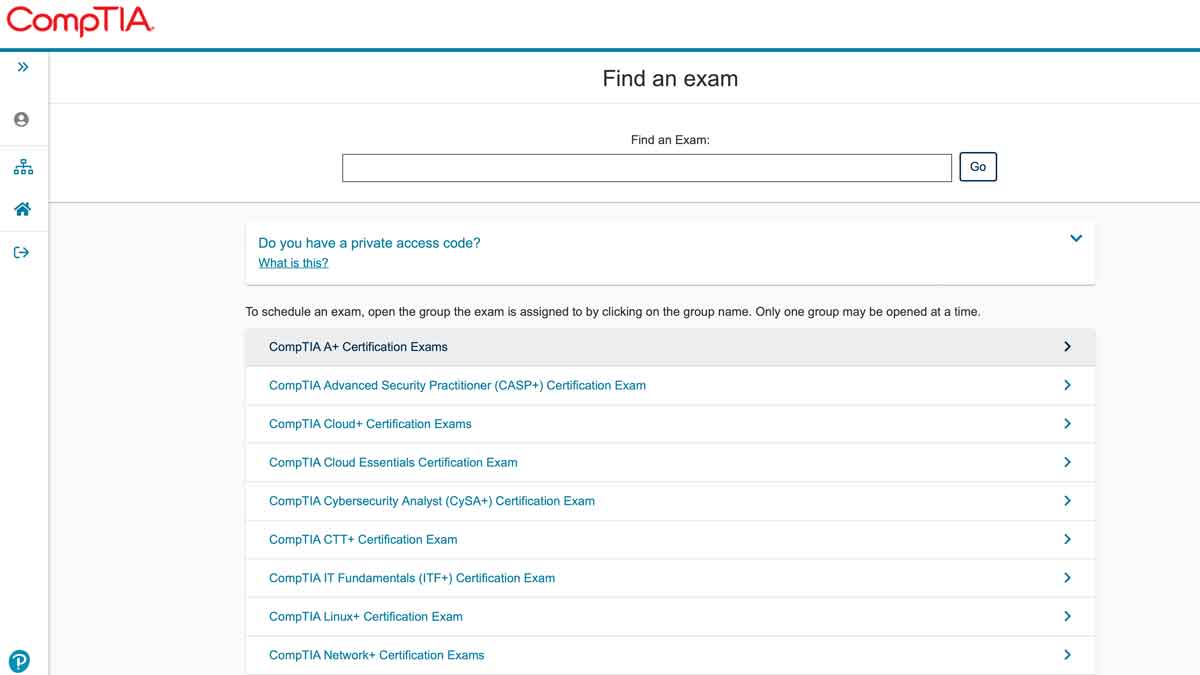The image size is (1200, 675).
Task: Expand chevron for Cloud Essentials row
Action: coord(1067,462)
